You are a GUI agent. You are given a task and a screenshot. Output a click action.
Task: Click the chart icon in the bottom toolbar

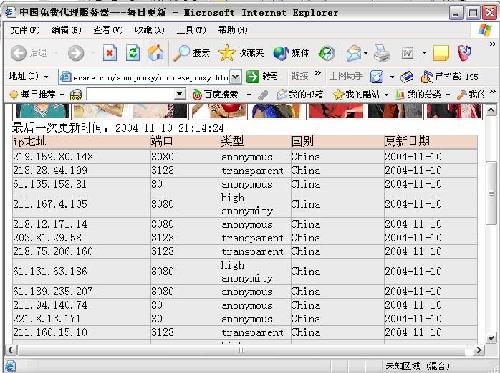click(400, 95)
